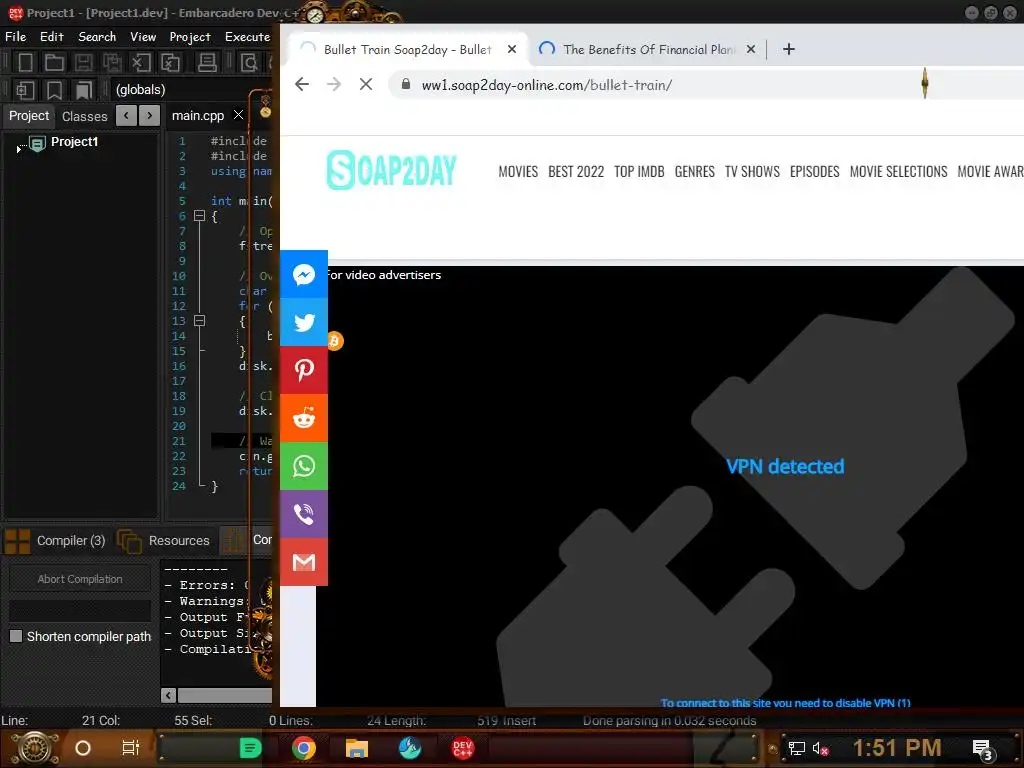The width and height of the screenshot is (1024, 768).
Task: Expand the Project1 tree node
Action: pyautogui.click(x=18, y=150)
